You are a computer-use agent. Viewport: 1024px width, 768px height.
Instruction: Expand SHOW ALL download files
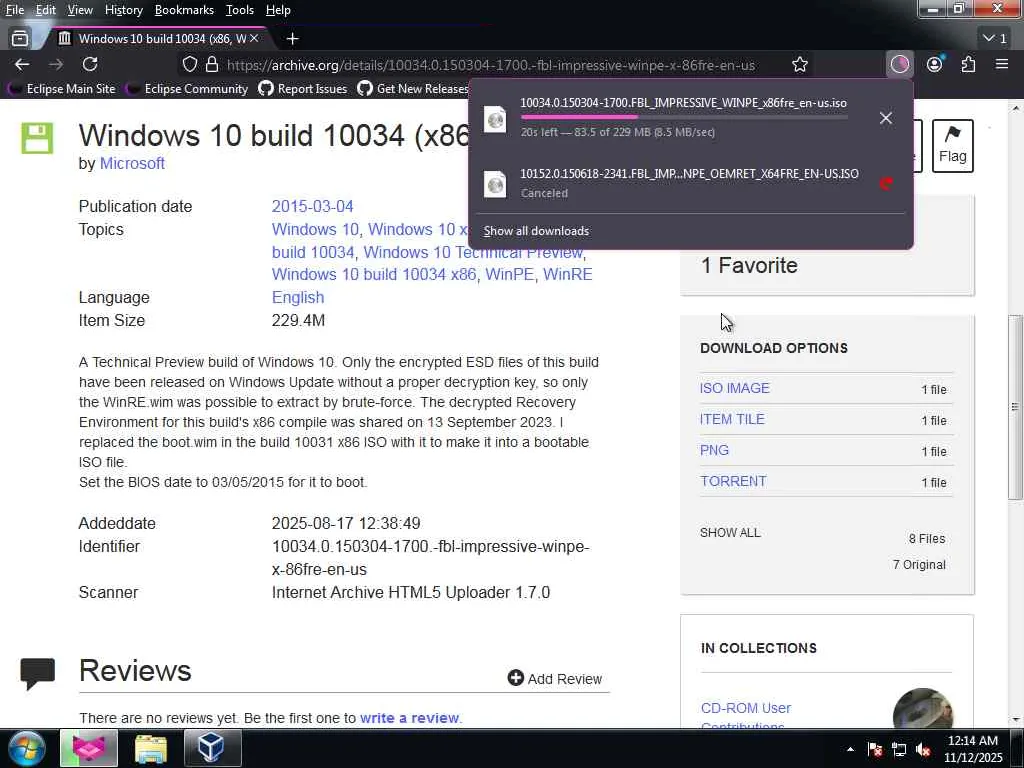click(x=730, y=532)
